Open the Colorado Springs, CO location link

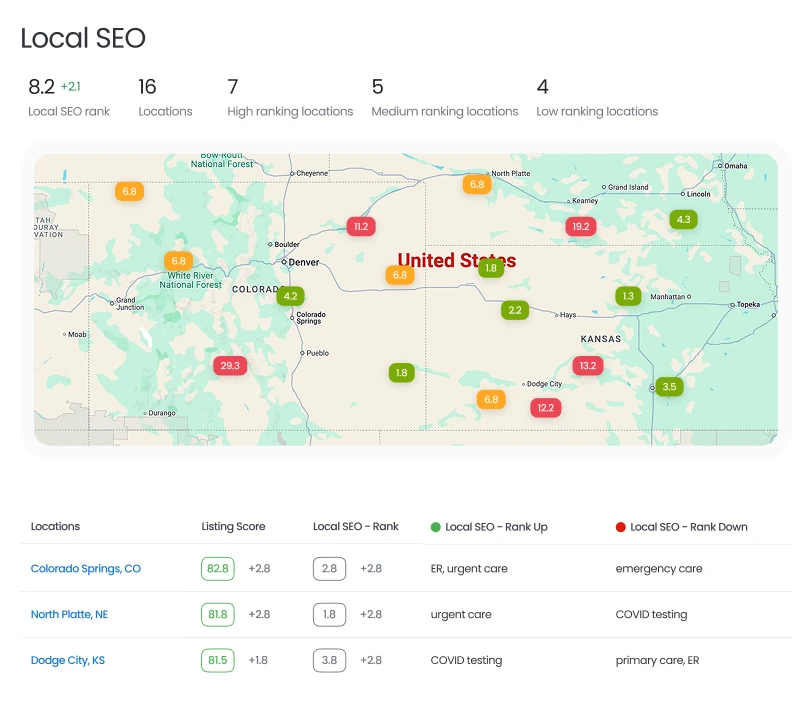(84, 568)
